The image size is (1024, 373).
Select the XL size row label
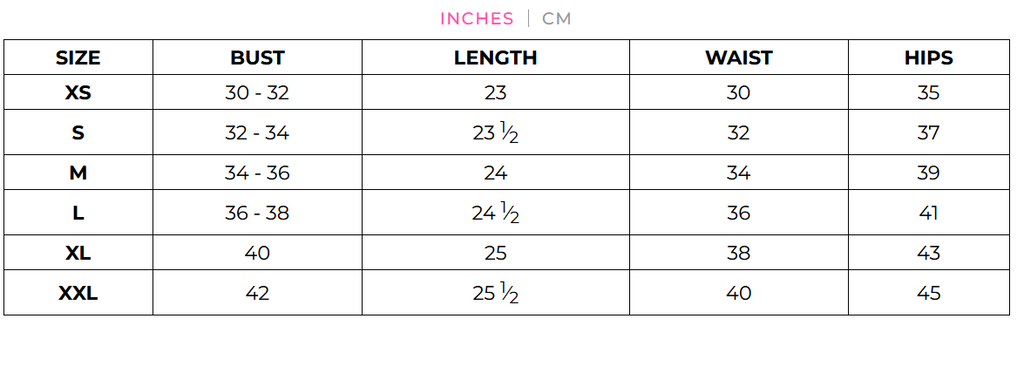[78, 253]
